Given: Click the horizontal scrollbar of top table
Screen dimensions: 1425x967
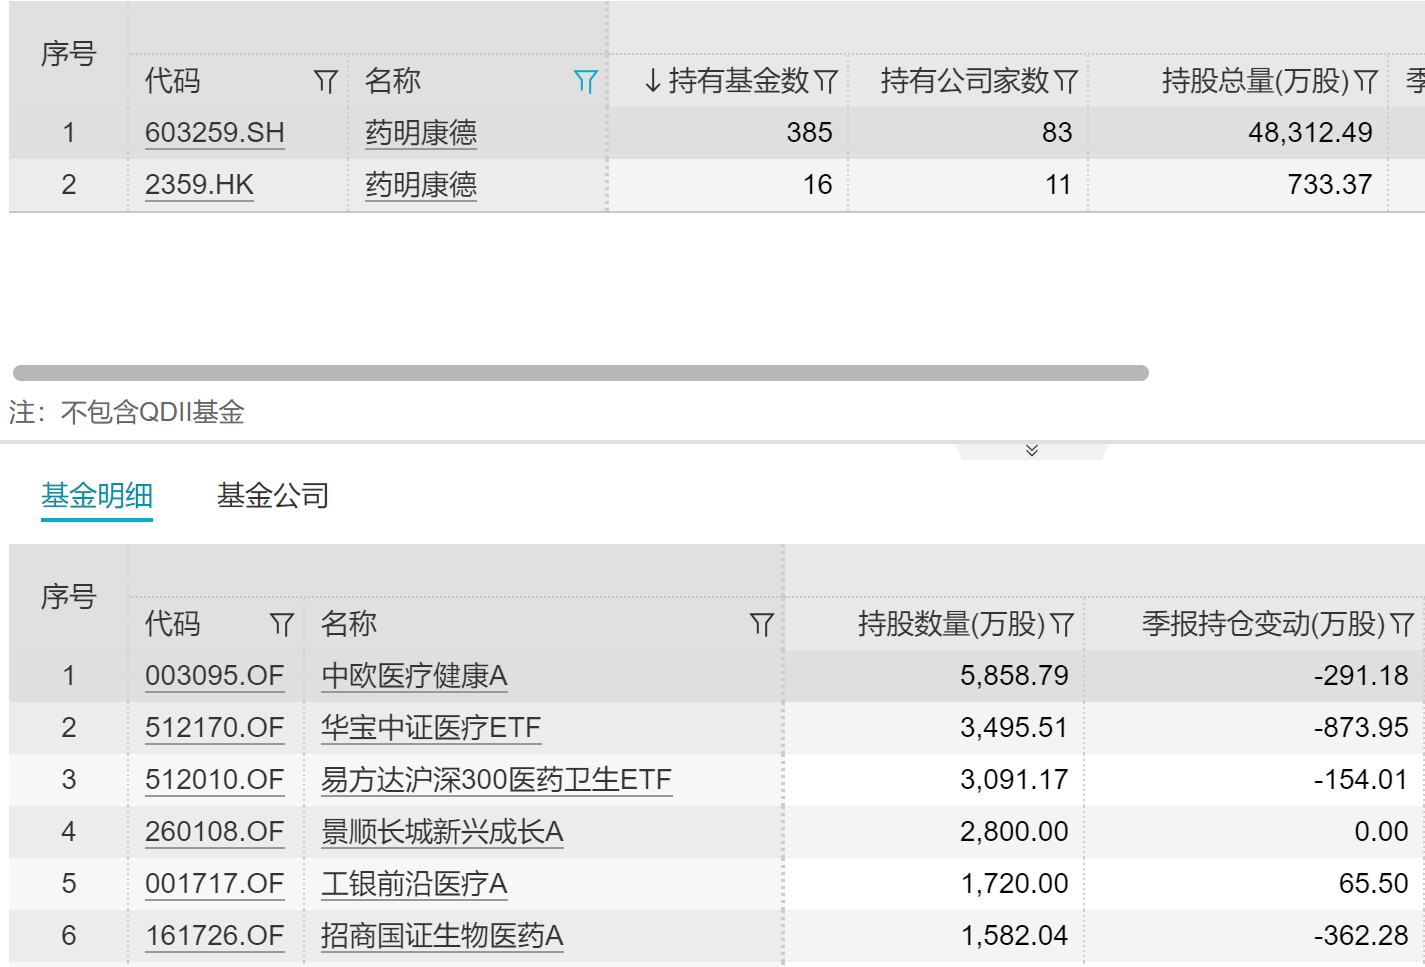Looking at the screenshot, I should pos(580,373).
